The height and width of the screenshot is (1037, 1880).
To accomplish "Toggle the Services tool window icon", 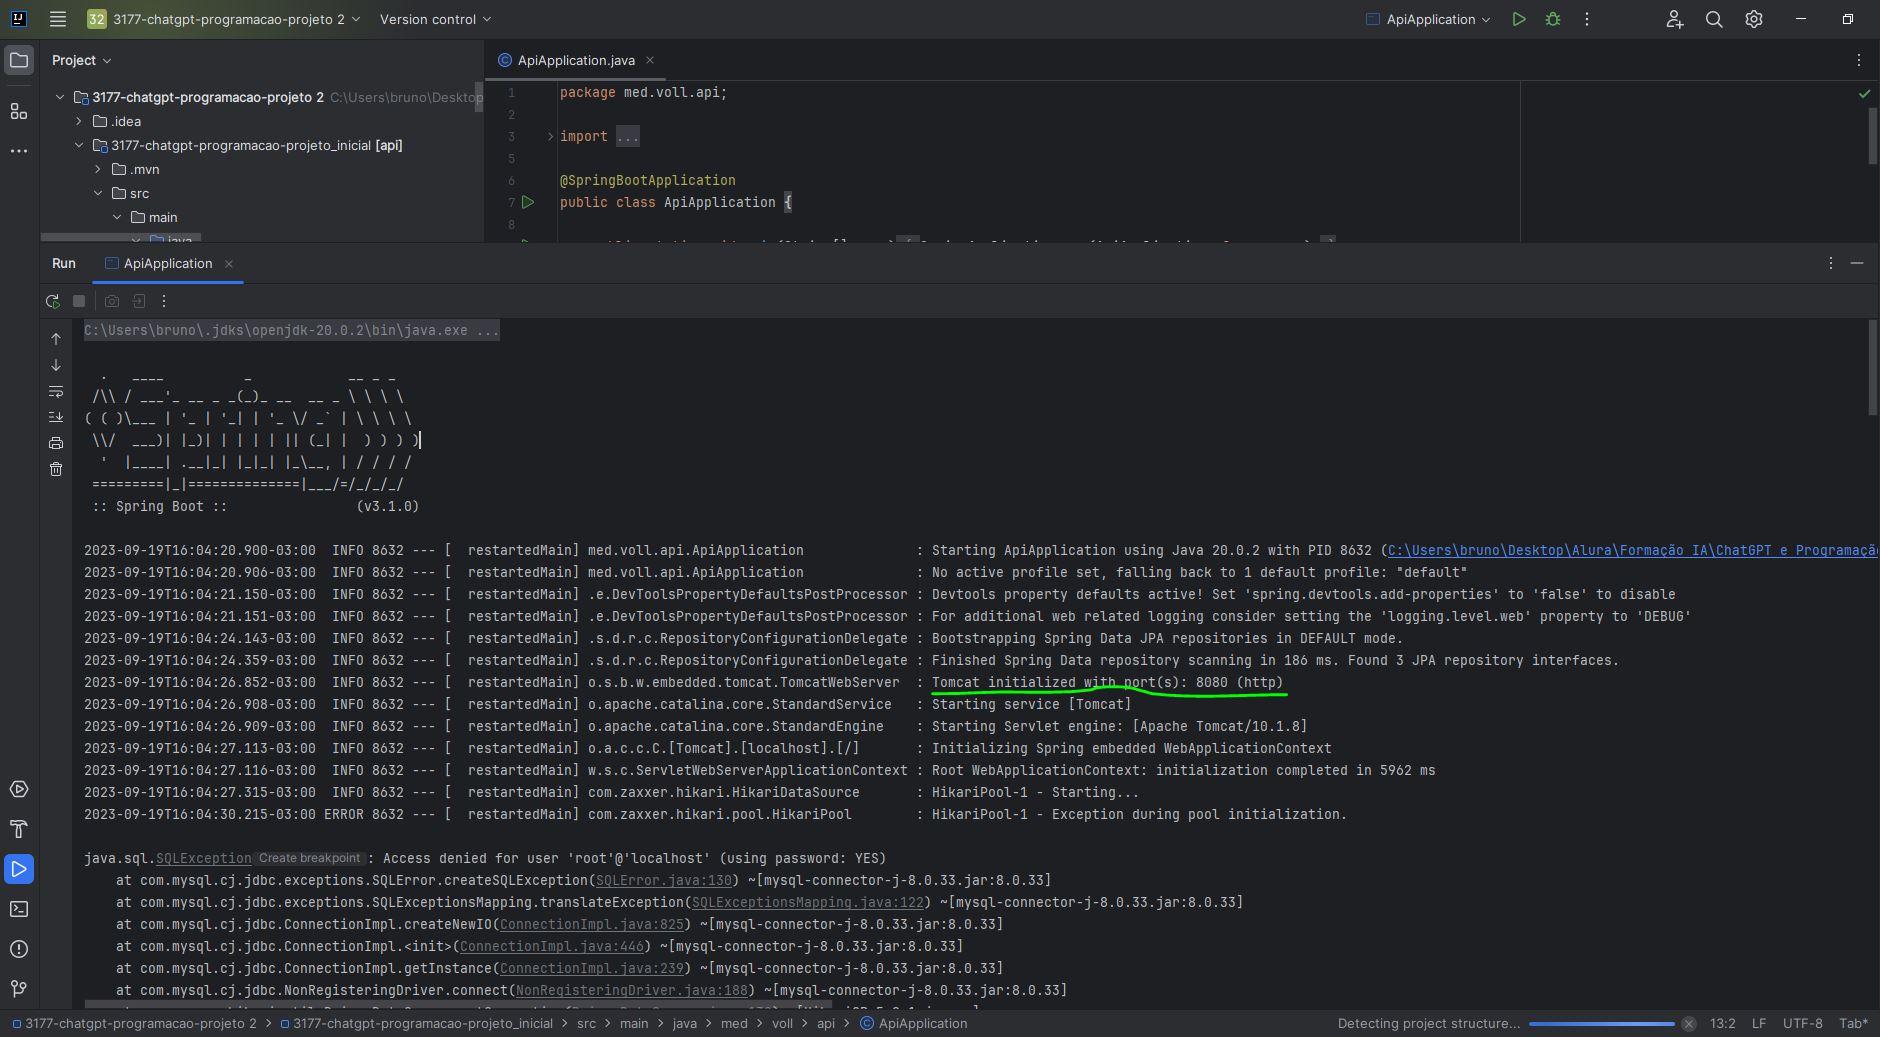I will coord(19,789).
